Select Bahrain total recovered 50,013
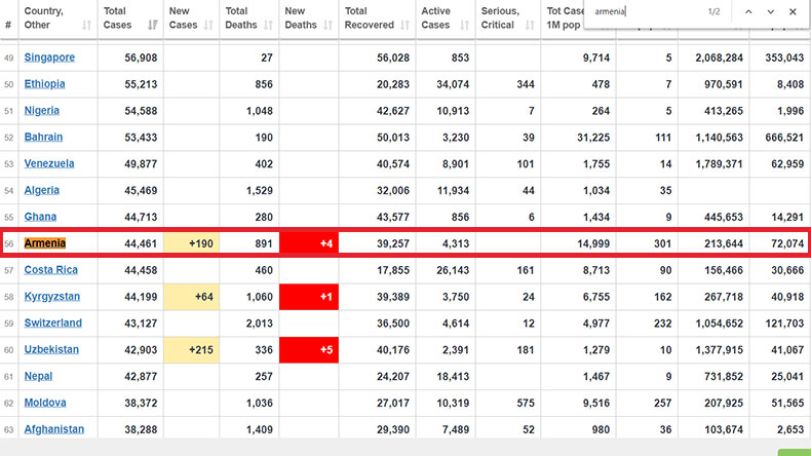Image resolution: width=811 pixels, height=456 pixels. click(x=393, y=138)
